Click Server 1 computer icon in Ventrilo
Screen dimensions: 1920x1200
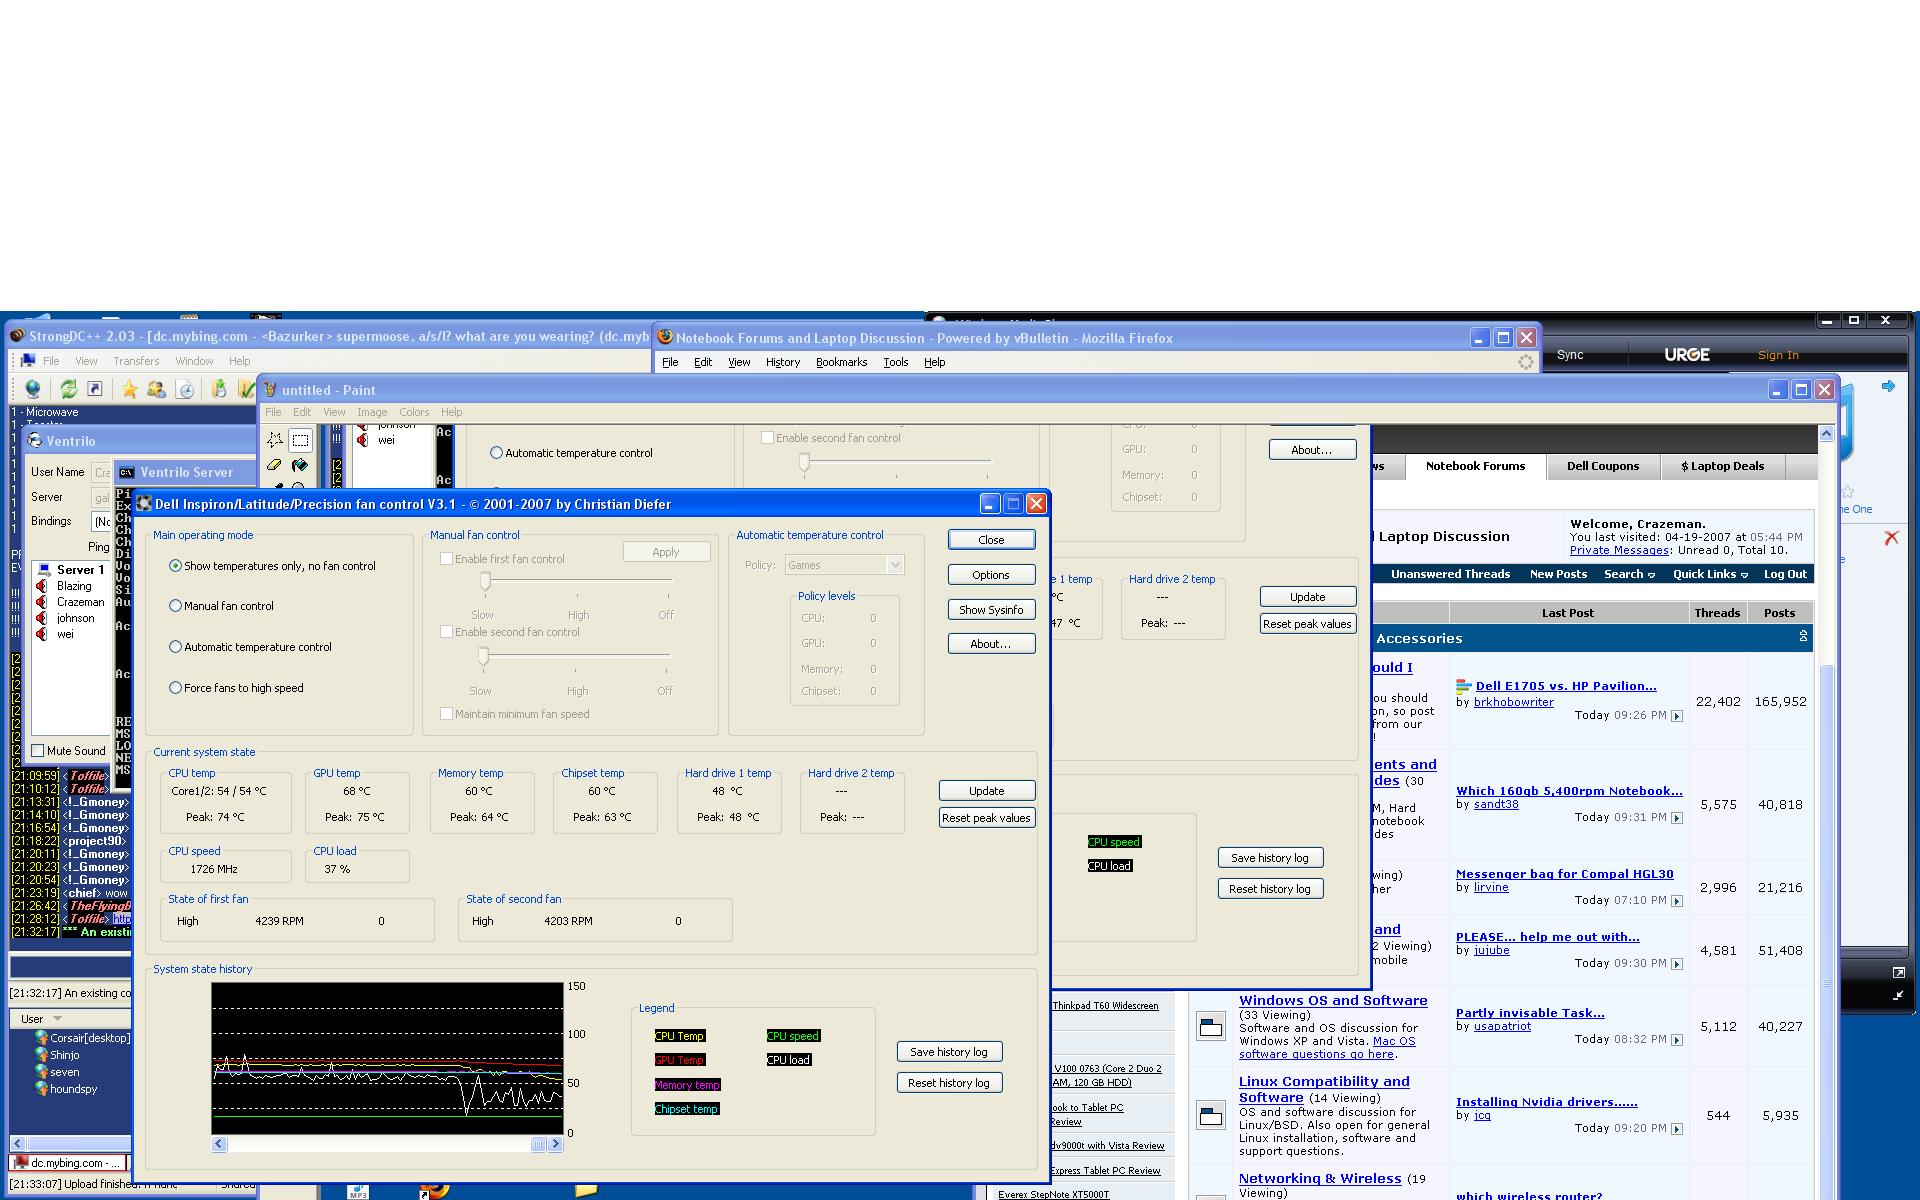point(44,570)
